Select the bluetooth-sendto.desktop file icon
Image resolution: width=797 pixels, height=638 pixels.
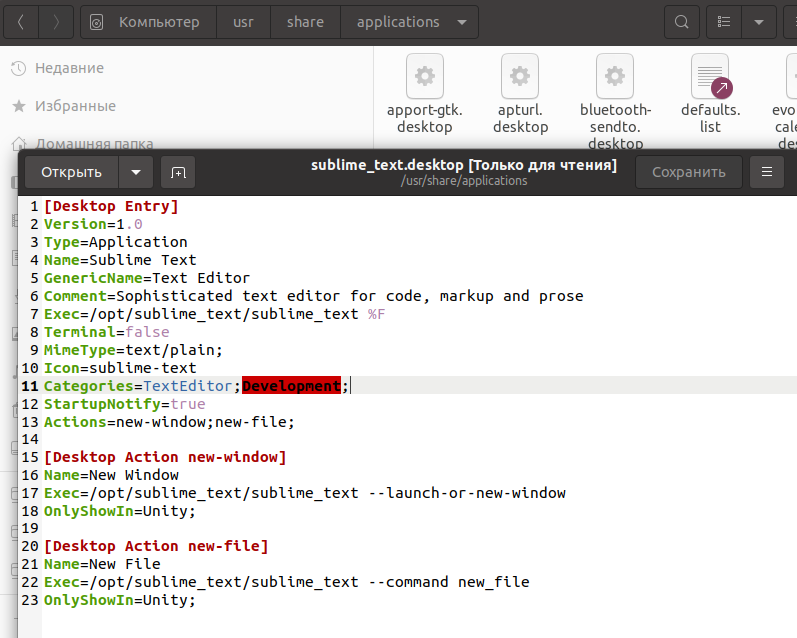pyautogui.click(x=615, y=76)
